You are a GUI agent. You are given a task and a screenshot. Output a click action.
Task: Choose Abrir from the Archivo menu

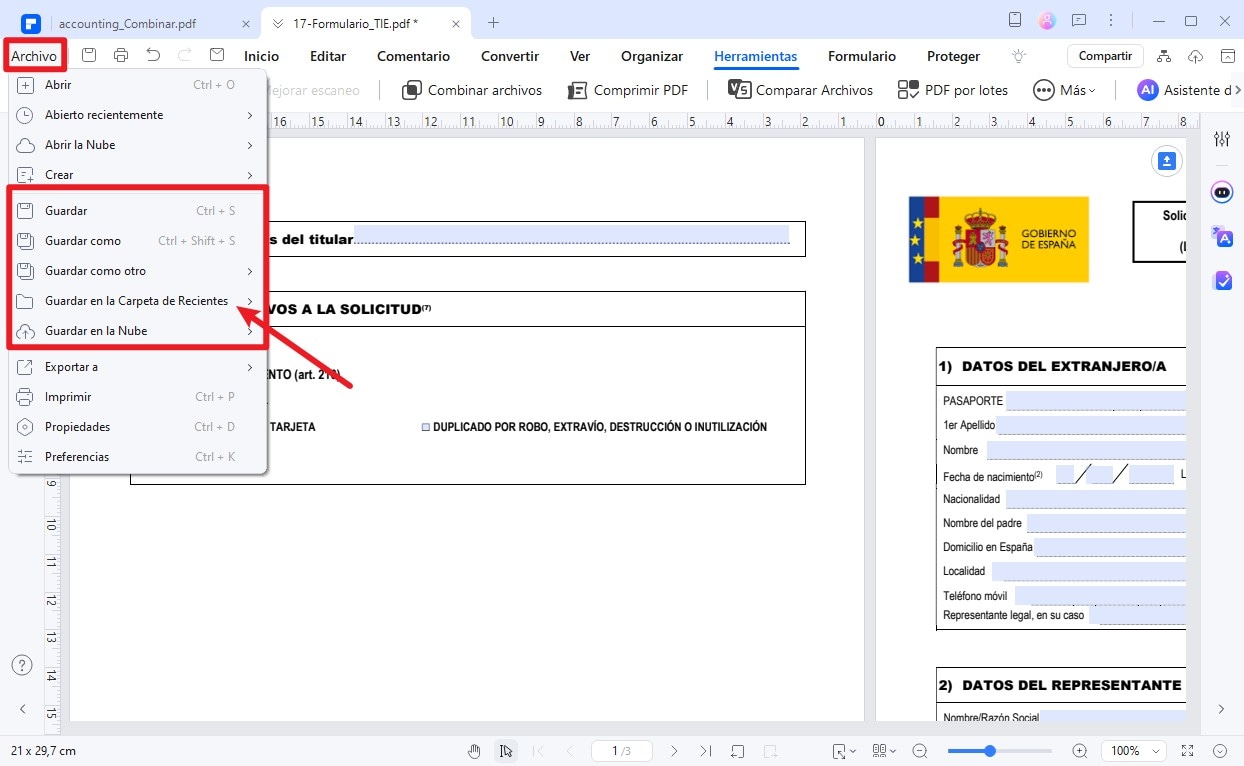(137, 85)
